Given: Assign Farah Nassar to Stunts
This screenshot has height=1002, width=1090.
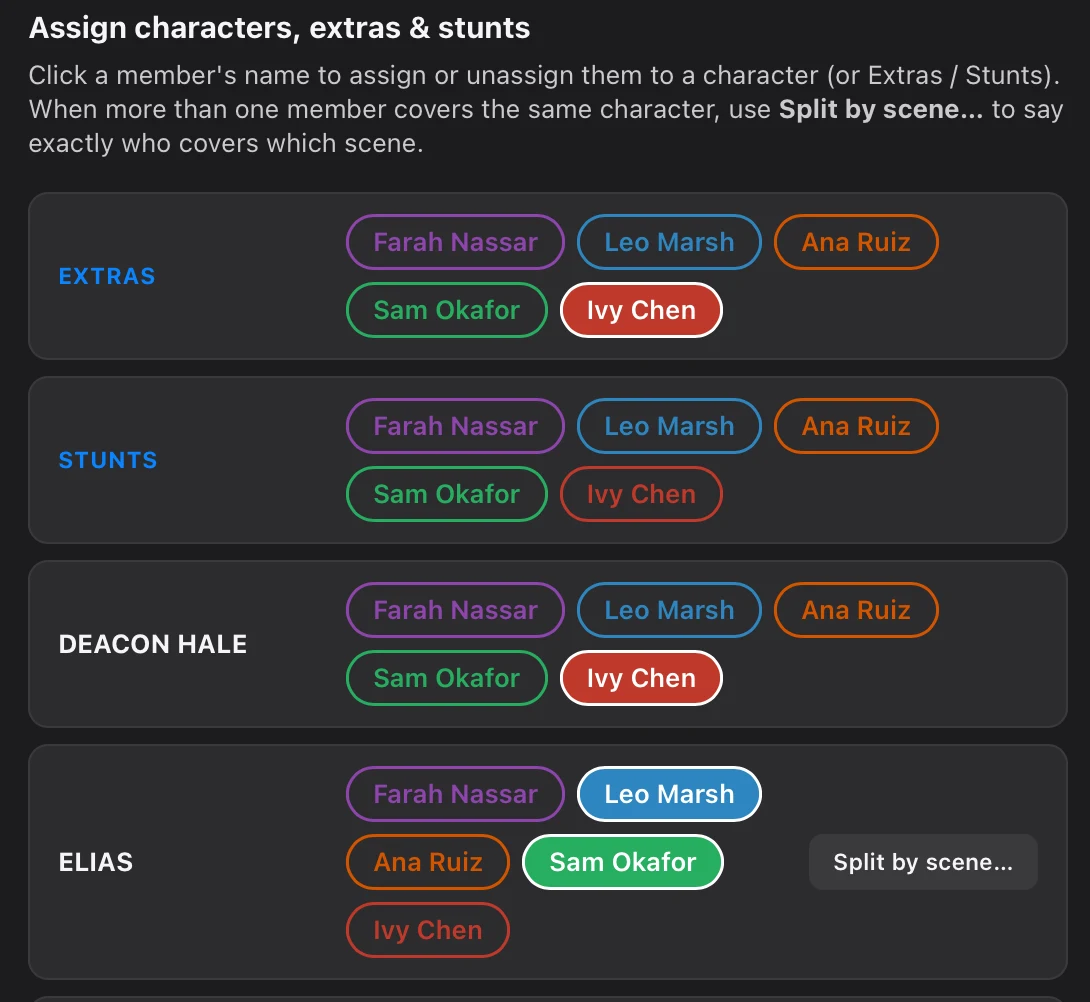Looking at the screenshot, I should (x=455, y=426).
